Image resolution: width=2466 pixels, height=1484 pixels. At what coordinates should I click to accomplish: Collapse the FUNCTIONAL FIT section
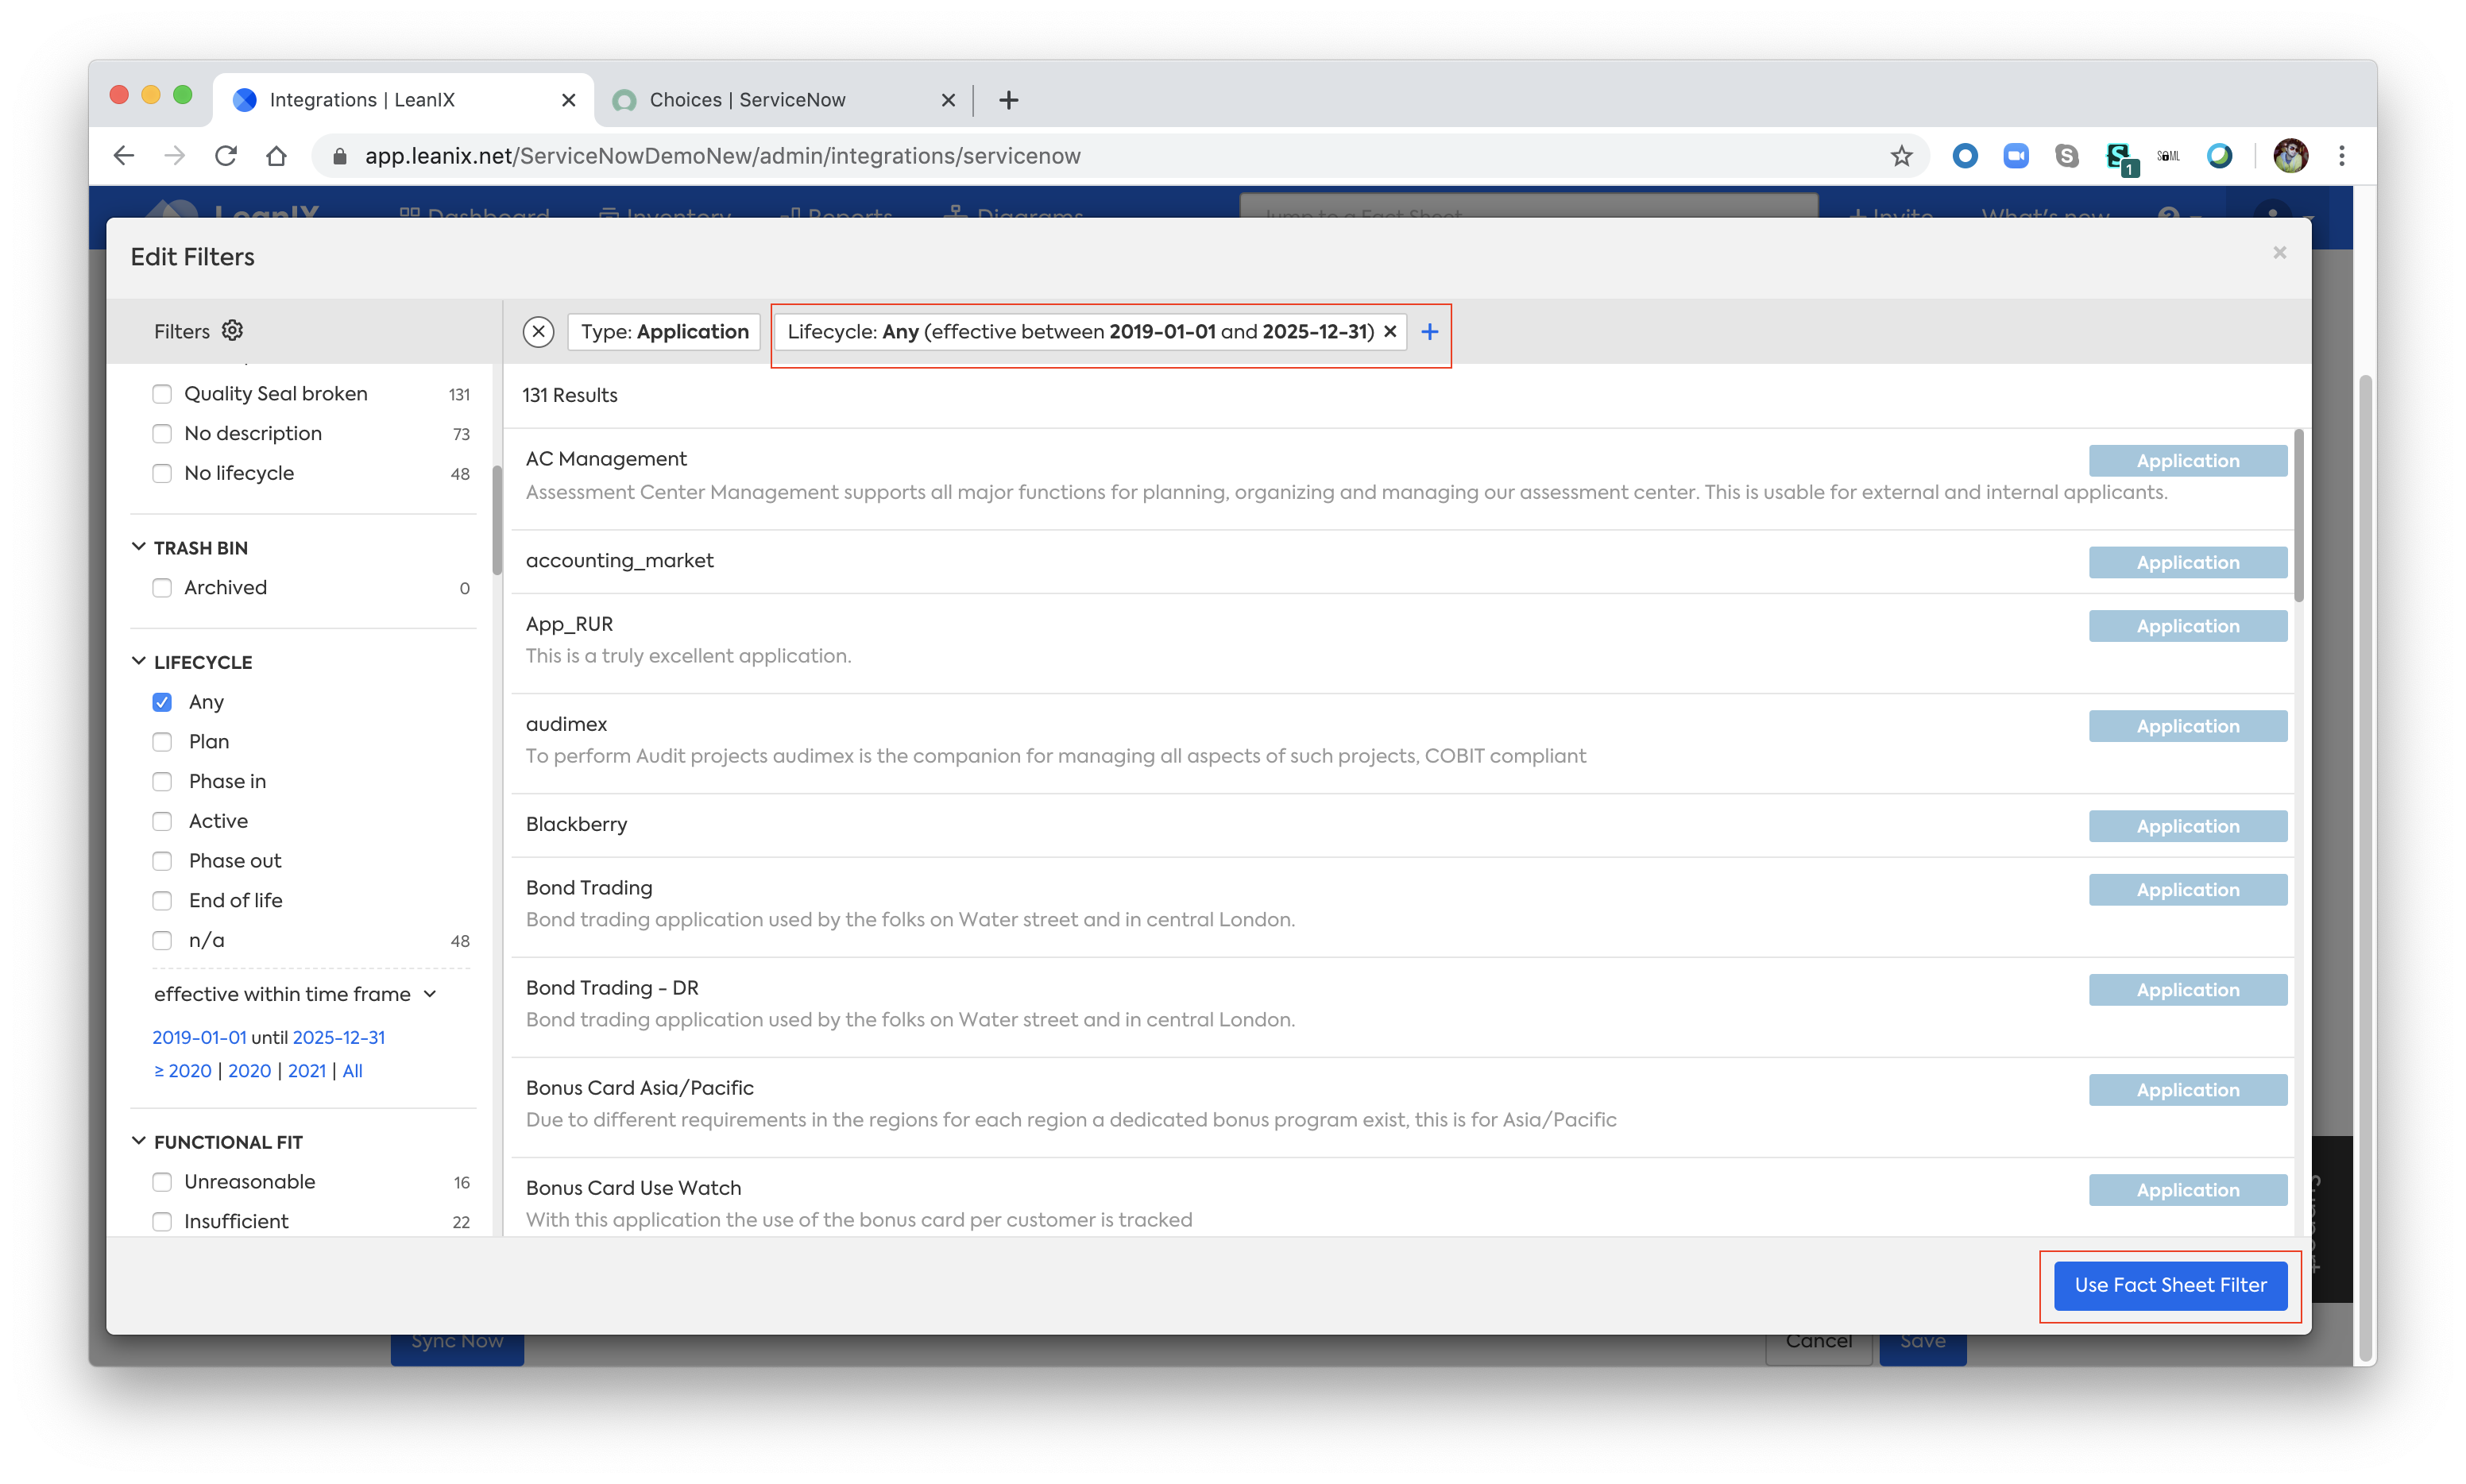click(x=139, y=1141)
